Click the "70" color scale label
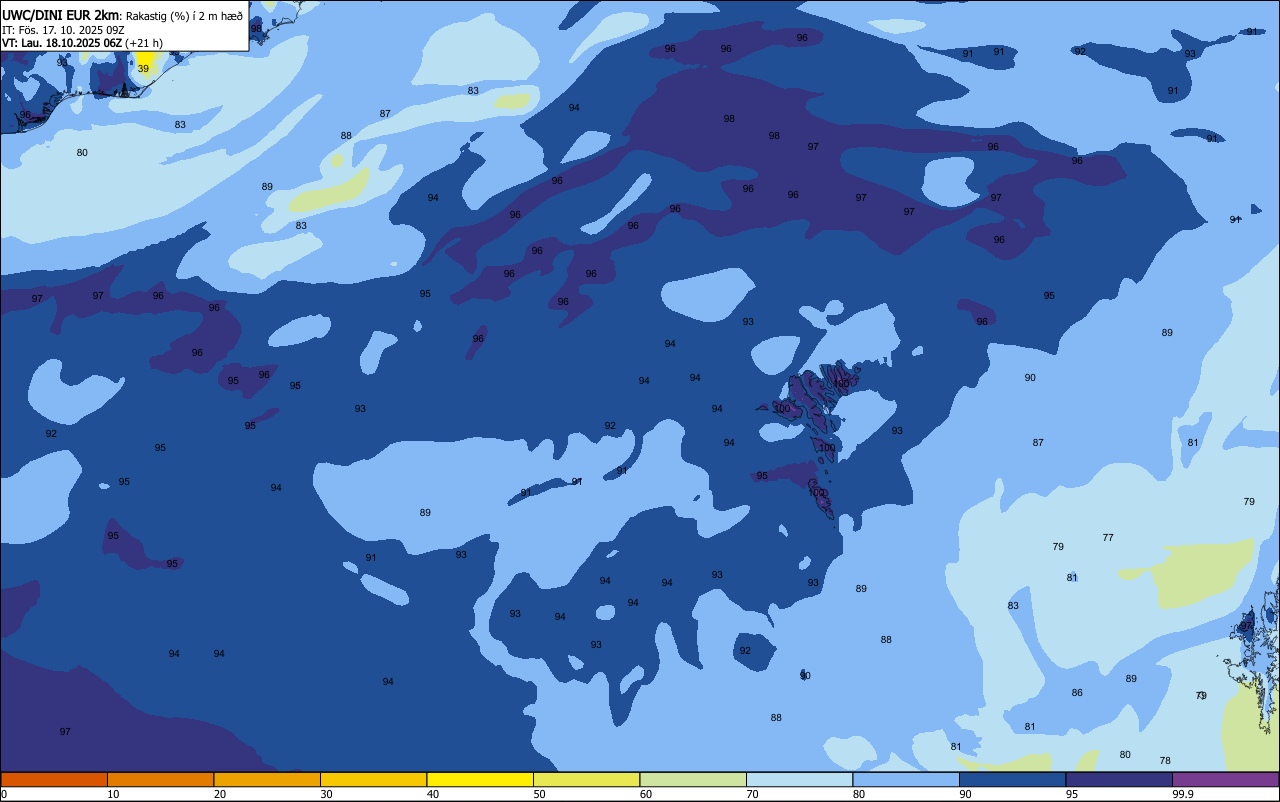This screenshot has height=802, width=1280. 752,794
